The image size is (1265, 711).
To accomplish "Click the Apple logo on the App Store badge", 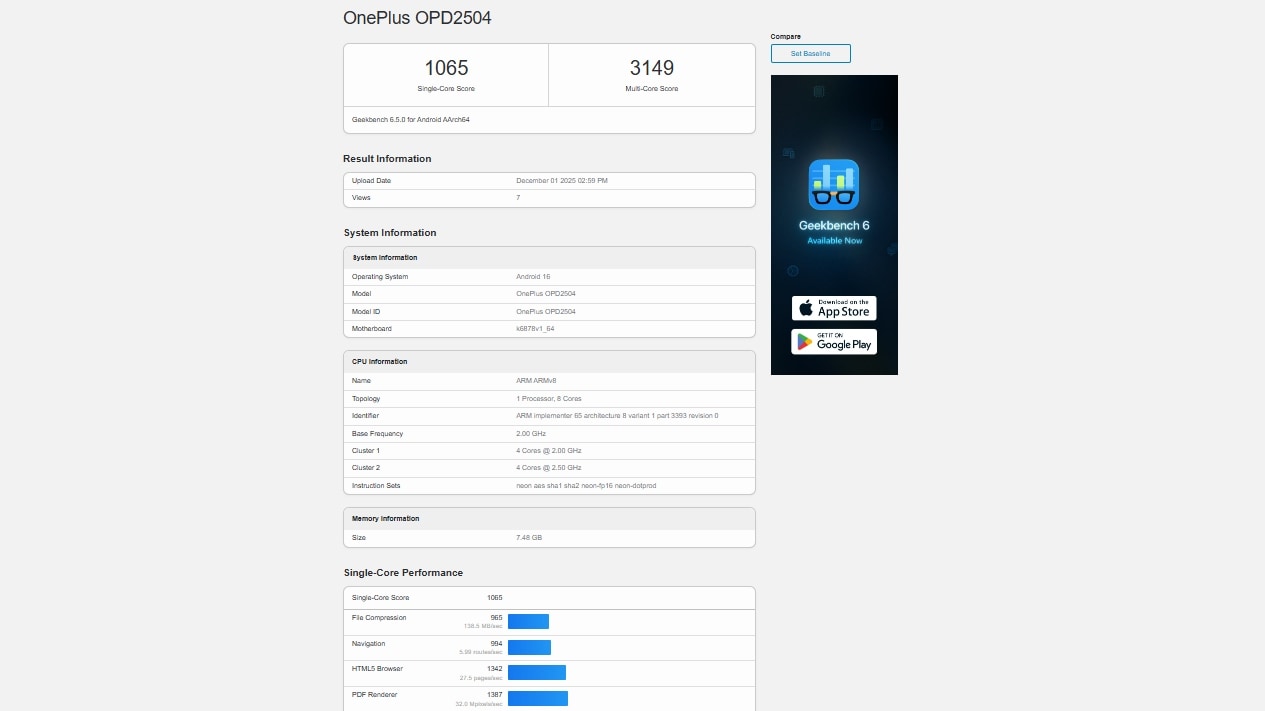I will (806, 307).
